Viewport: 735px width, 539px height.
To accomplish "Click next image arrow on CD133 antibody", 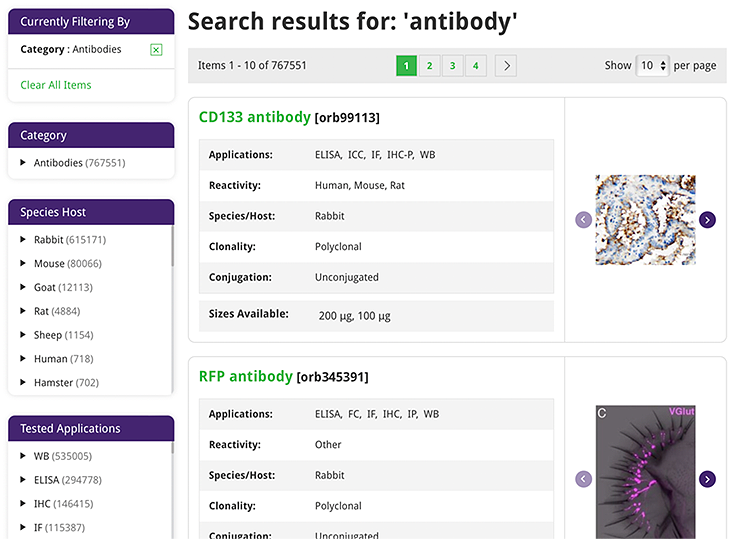I will [708, 220].
